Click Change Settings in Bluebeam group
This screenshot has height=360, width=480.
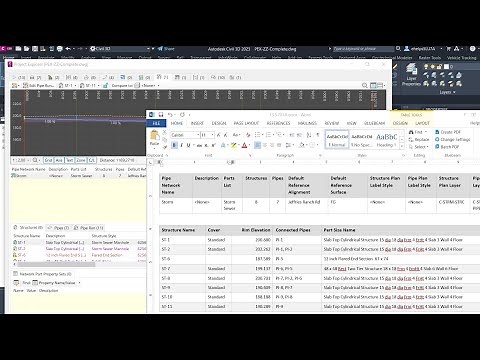click(453, 139)
